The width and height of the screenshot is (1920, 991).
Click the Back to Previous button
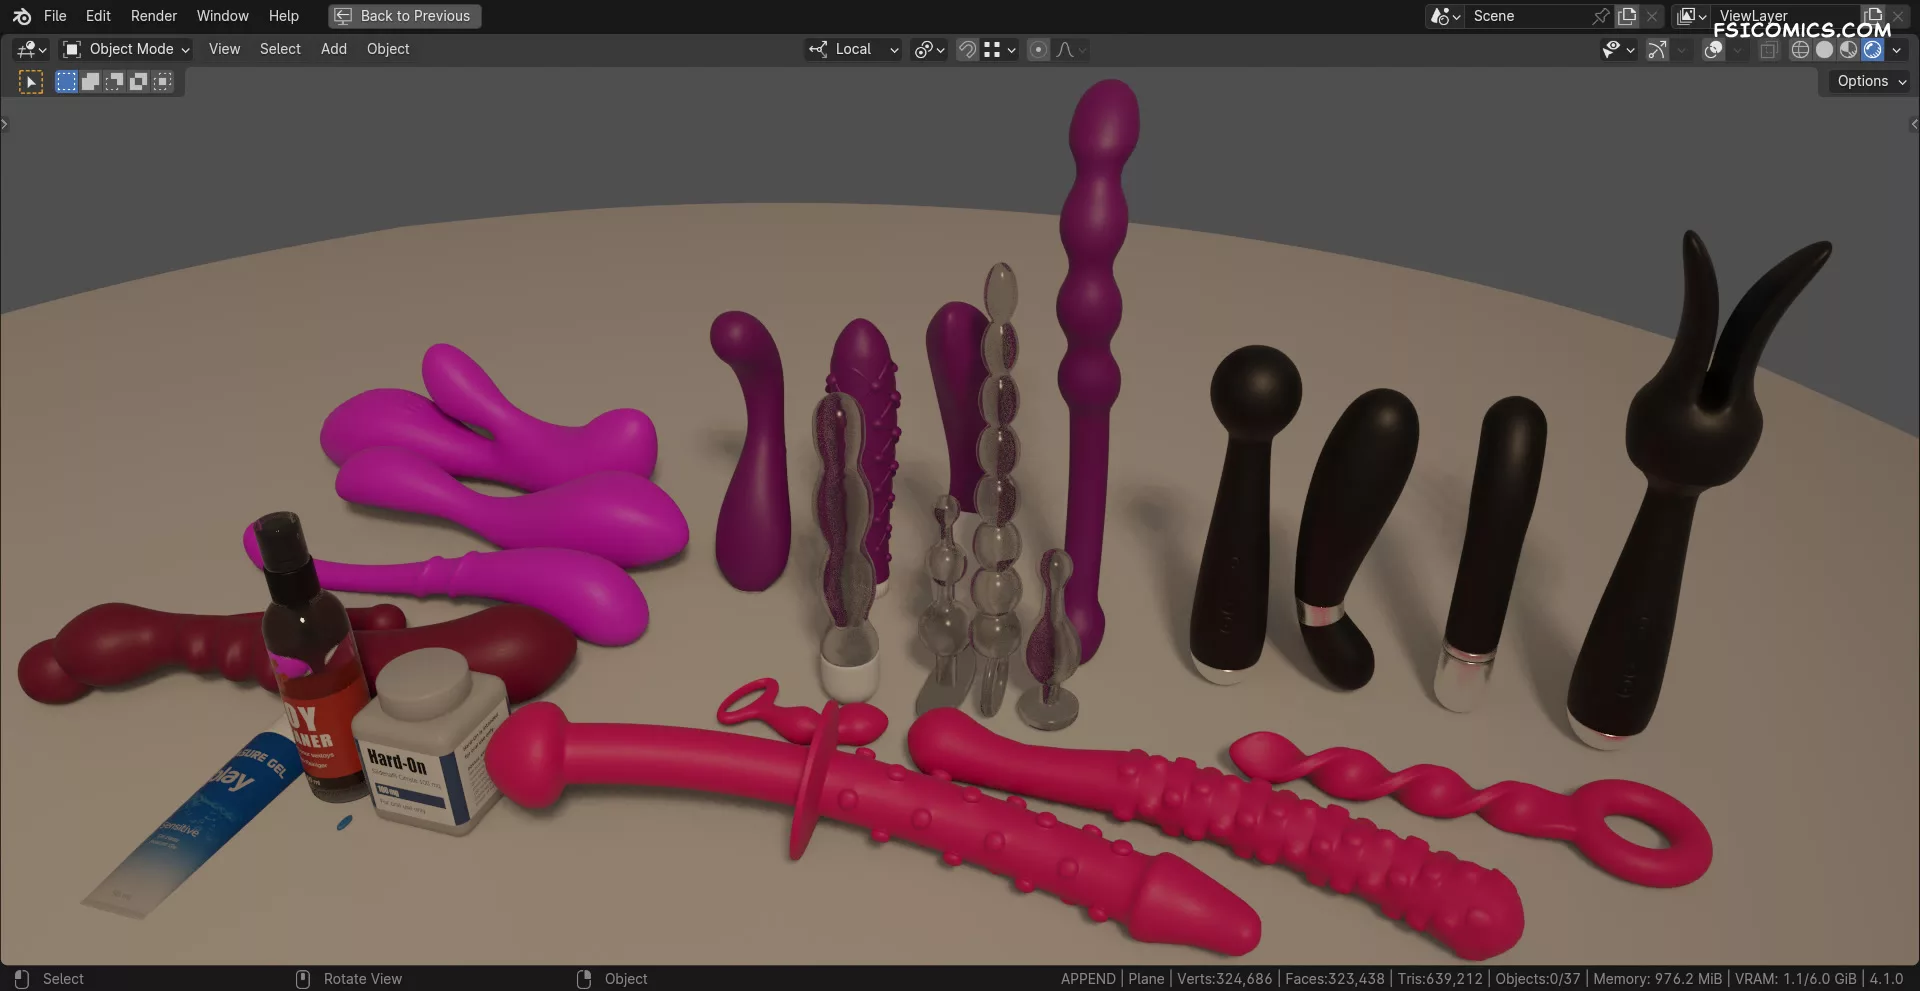pyautogui.click(x=404, y=16)
